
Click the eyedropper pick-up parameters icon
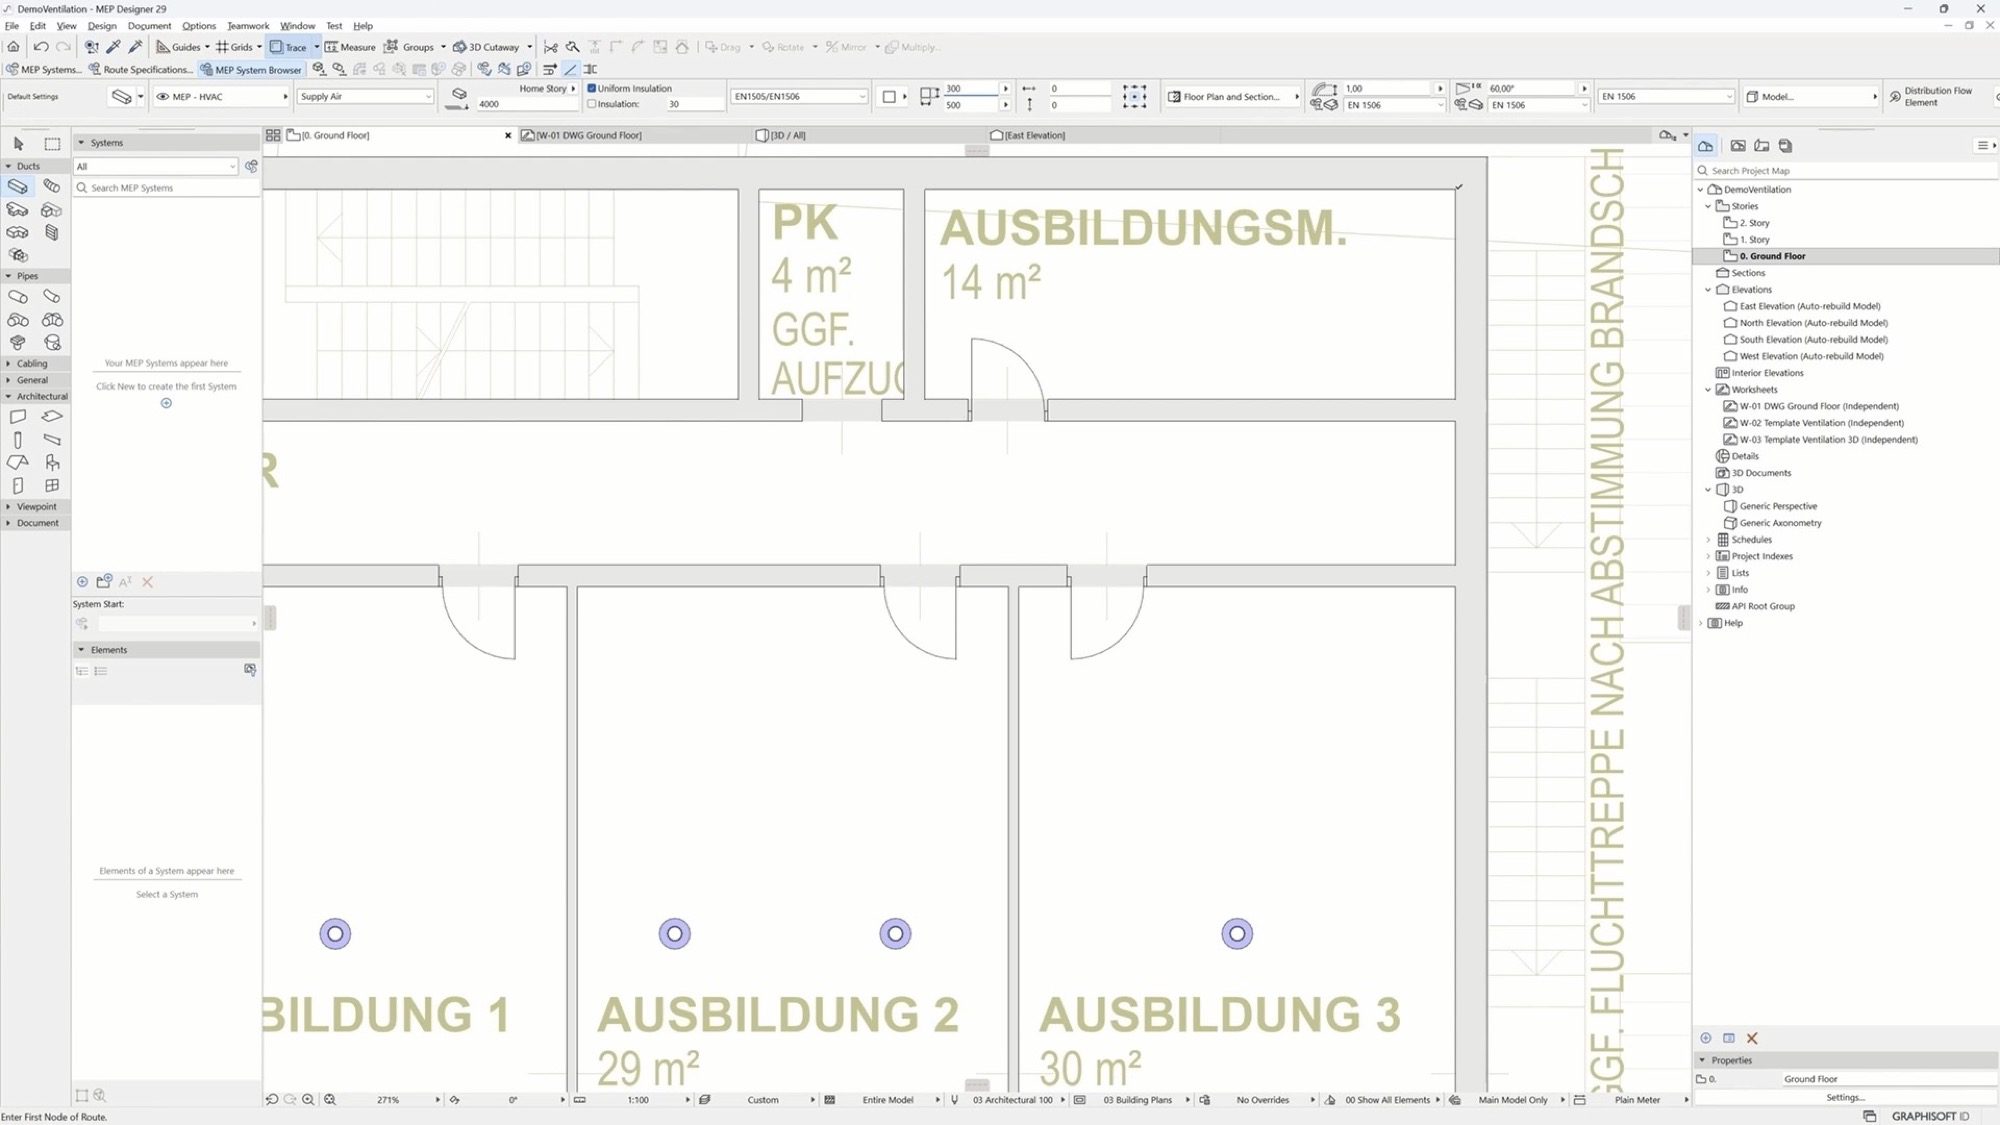(x=113, y=47)
